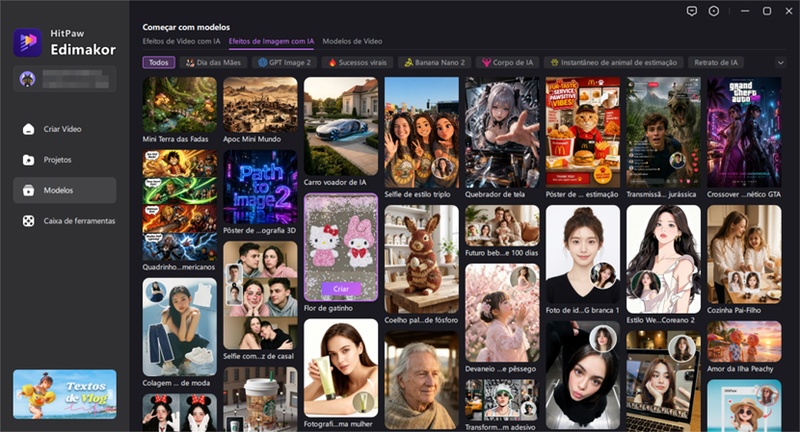Click Criar on Flor de gatinho
Screen dimensions: 800x432
click(341, 289)
